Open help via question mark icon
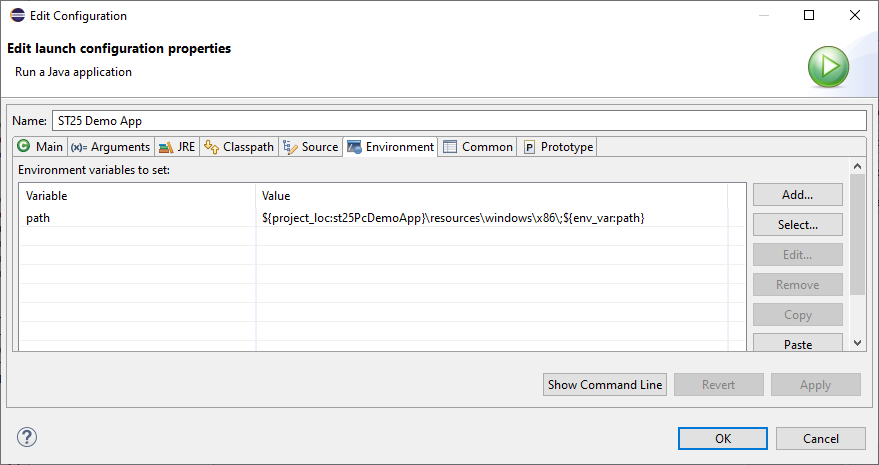Viewport: 879px width, 465px height. tap(27, 437)
